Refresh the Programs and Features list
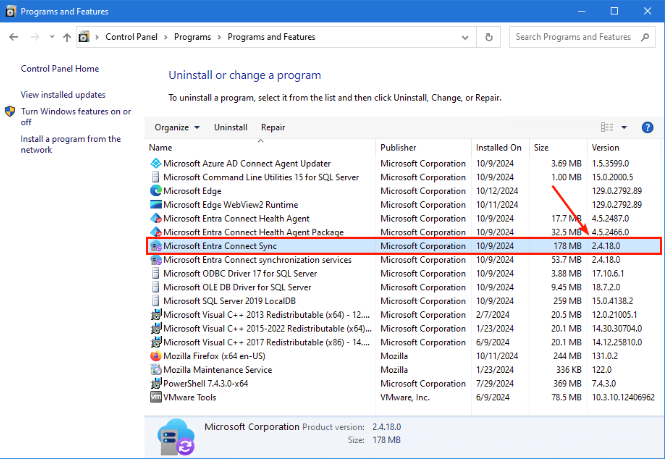 [x=489, y=37]
